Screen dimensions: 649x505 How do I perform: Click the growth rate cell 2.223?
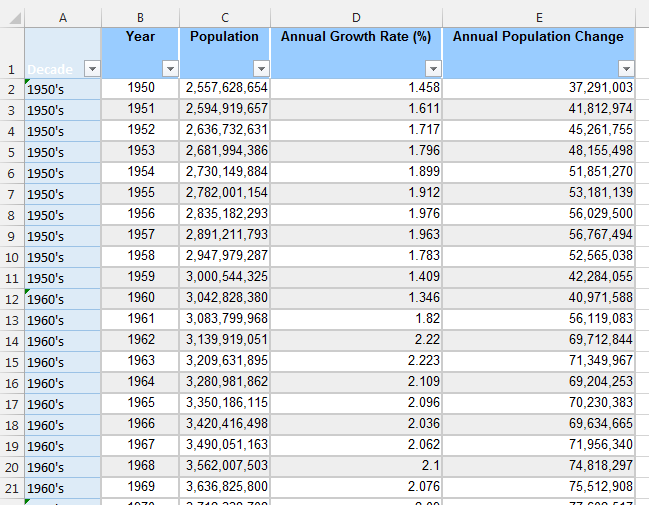point(356,362)
